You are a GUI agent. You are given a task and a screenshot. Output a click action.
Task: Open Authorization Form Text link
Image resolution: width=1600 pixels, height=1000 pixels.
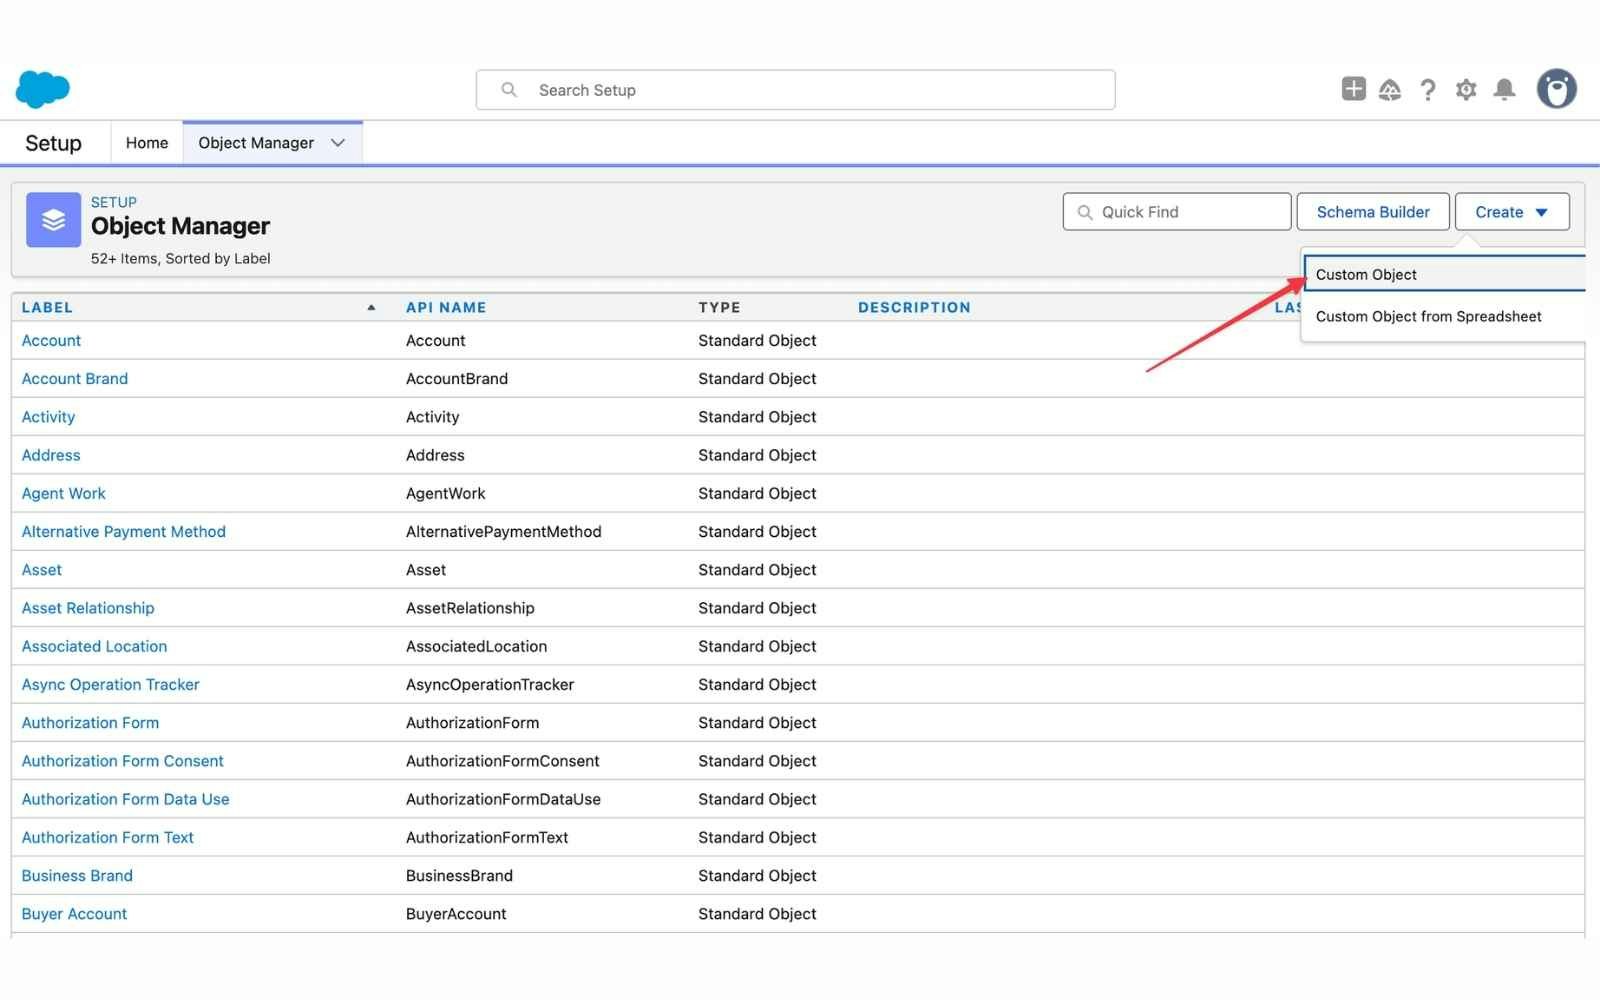(108, 838)
